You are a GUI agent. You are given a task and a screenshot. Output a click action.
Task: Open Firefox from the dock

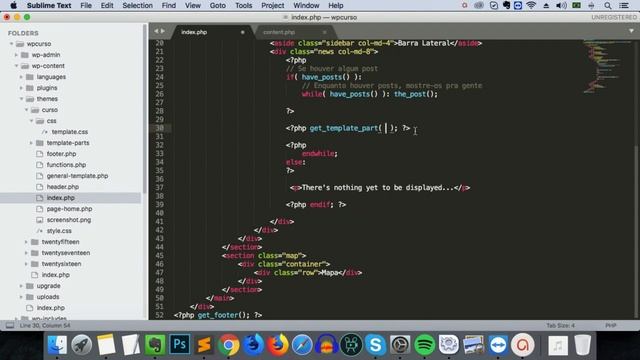278,344
